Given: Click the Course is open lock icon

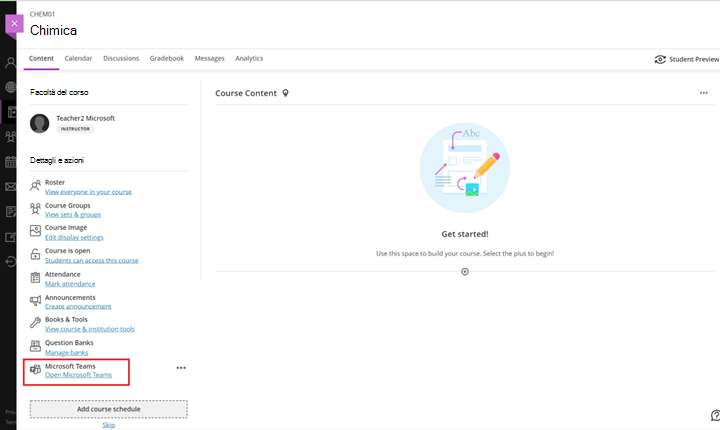Looking at the screenshot, I should click(35, 254).
